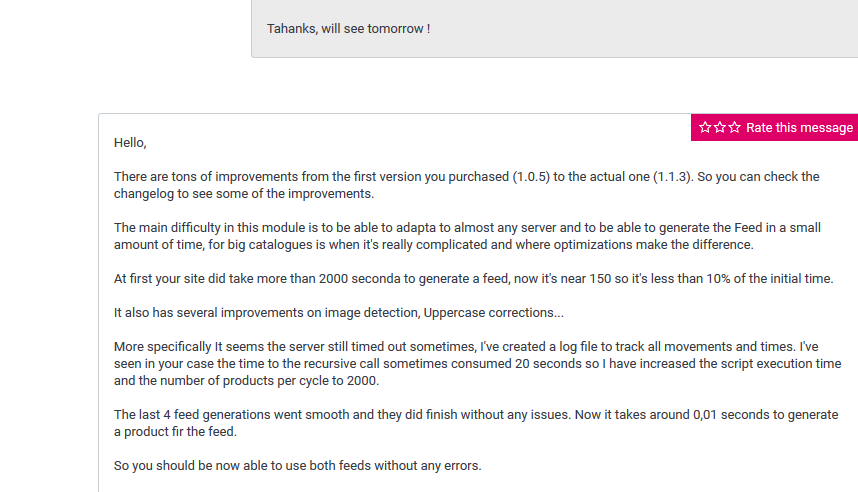The image size is (858, 492).
Task: Click the paragraph starting "There are tons of improvements"
Action: [466, 185]
